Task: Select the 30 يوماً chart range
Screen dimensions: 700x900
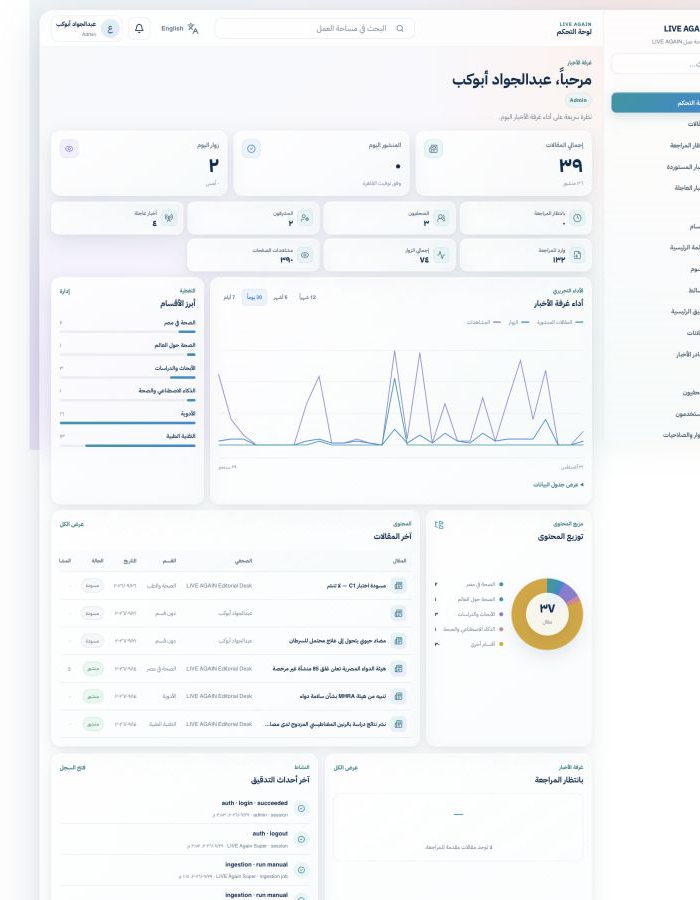Action: (254, 297)
